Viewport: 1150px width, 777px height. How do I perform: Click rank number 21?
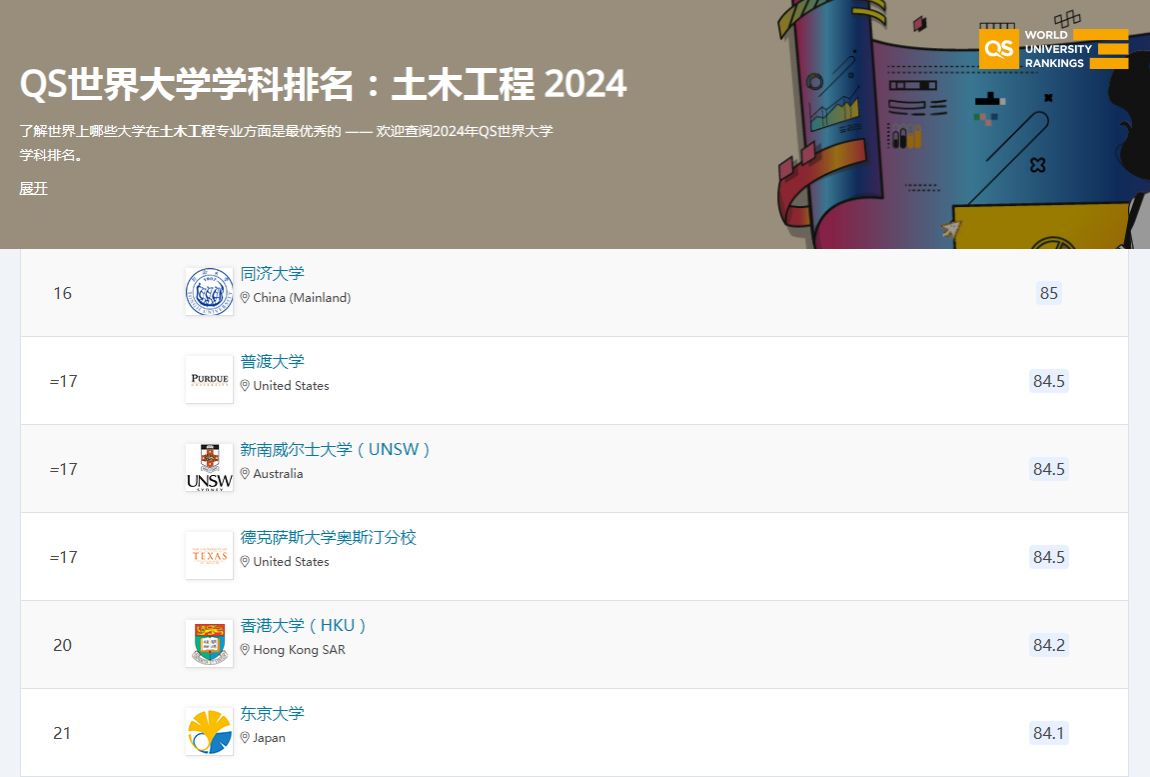click(x=62, y=734)
